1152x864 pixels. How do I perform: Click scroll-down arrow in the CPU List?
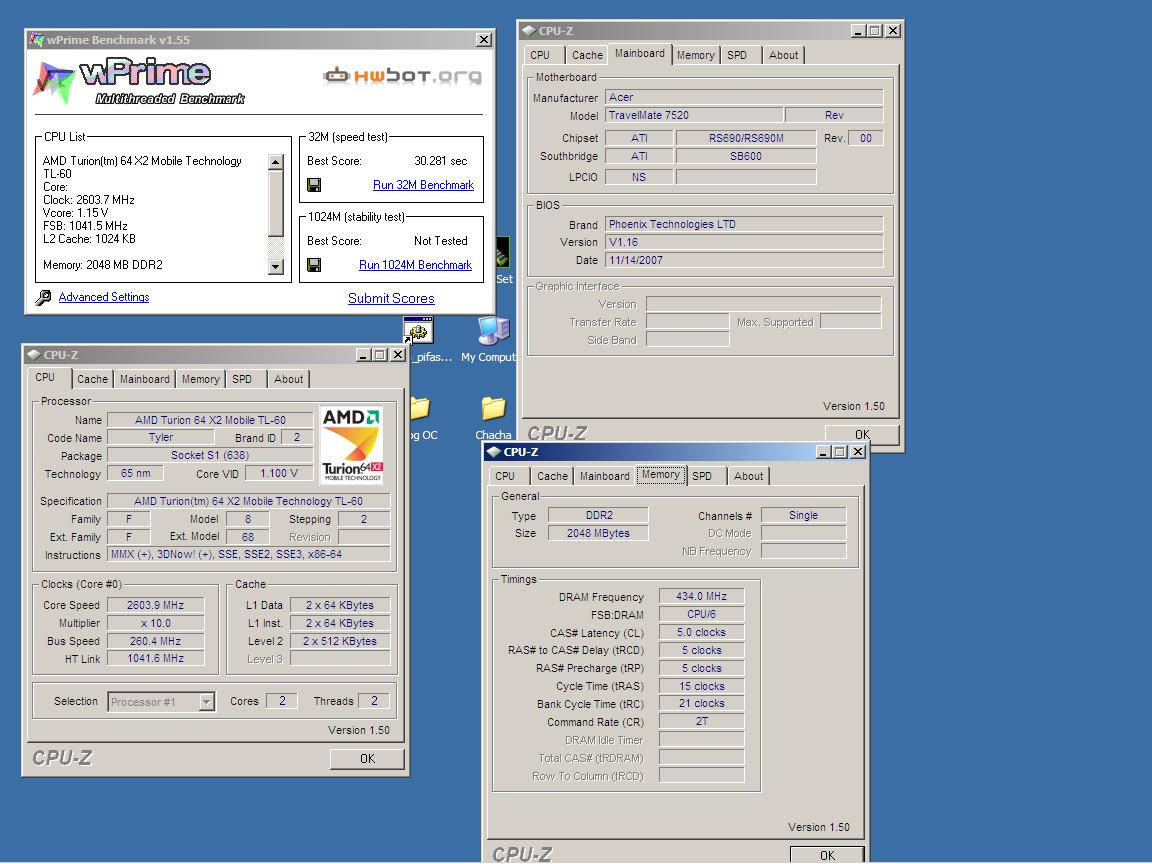coord(276,267)
